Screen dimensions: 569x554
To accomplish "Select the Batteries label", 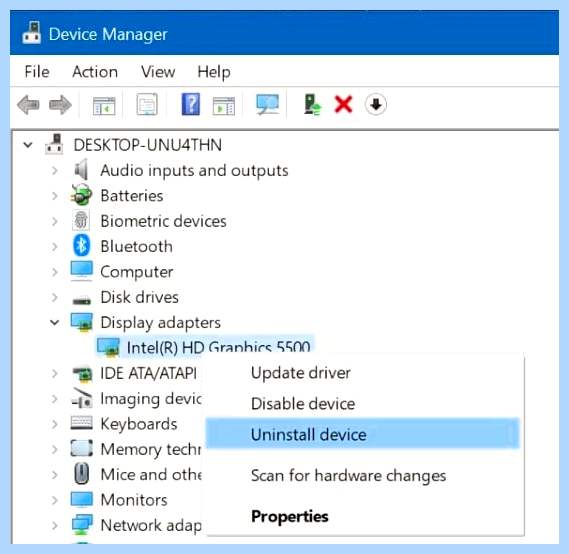I will click(132, 196).
